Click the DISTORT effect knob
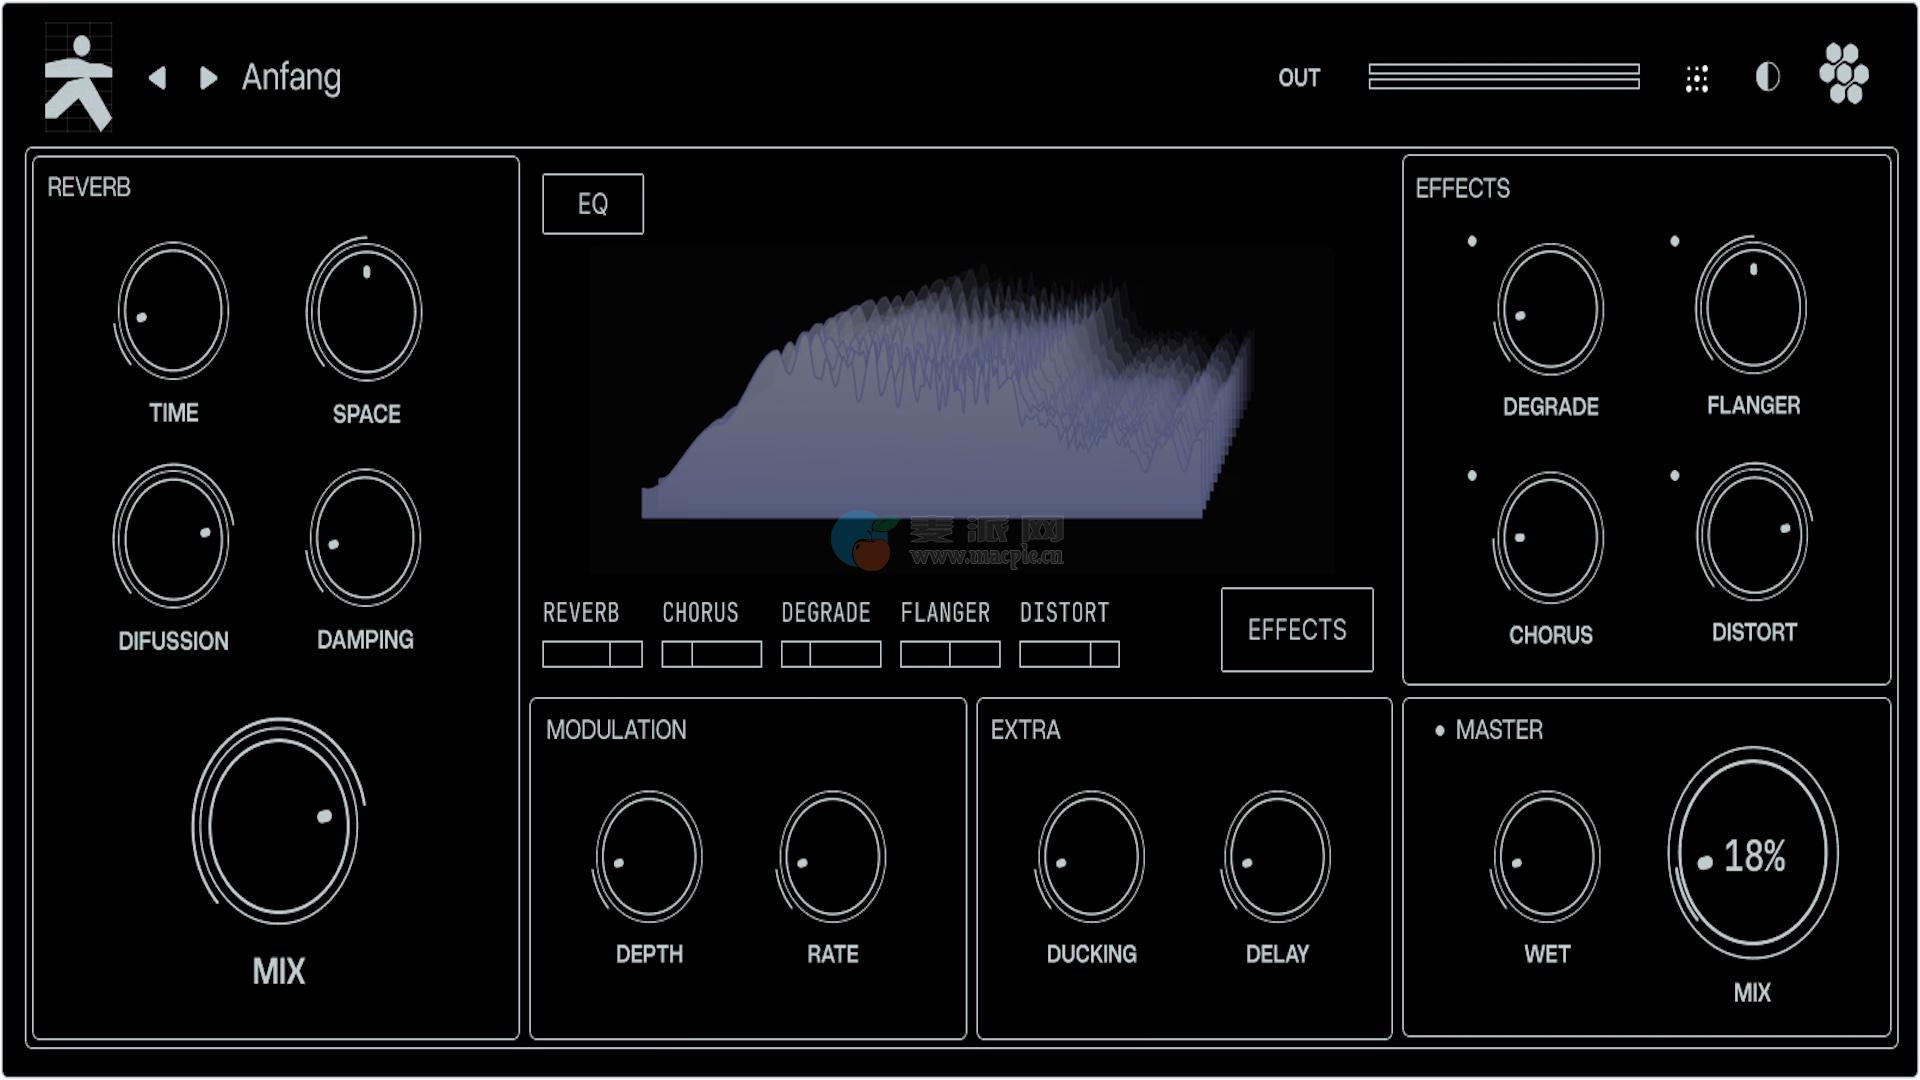 click(1753, 533)
